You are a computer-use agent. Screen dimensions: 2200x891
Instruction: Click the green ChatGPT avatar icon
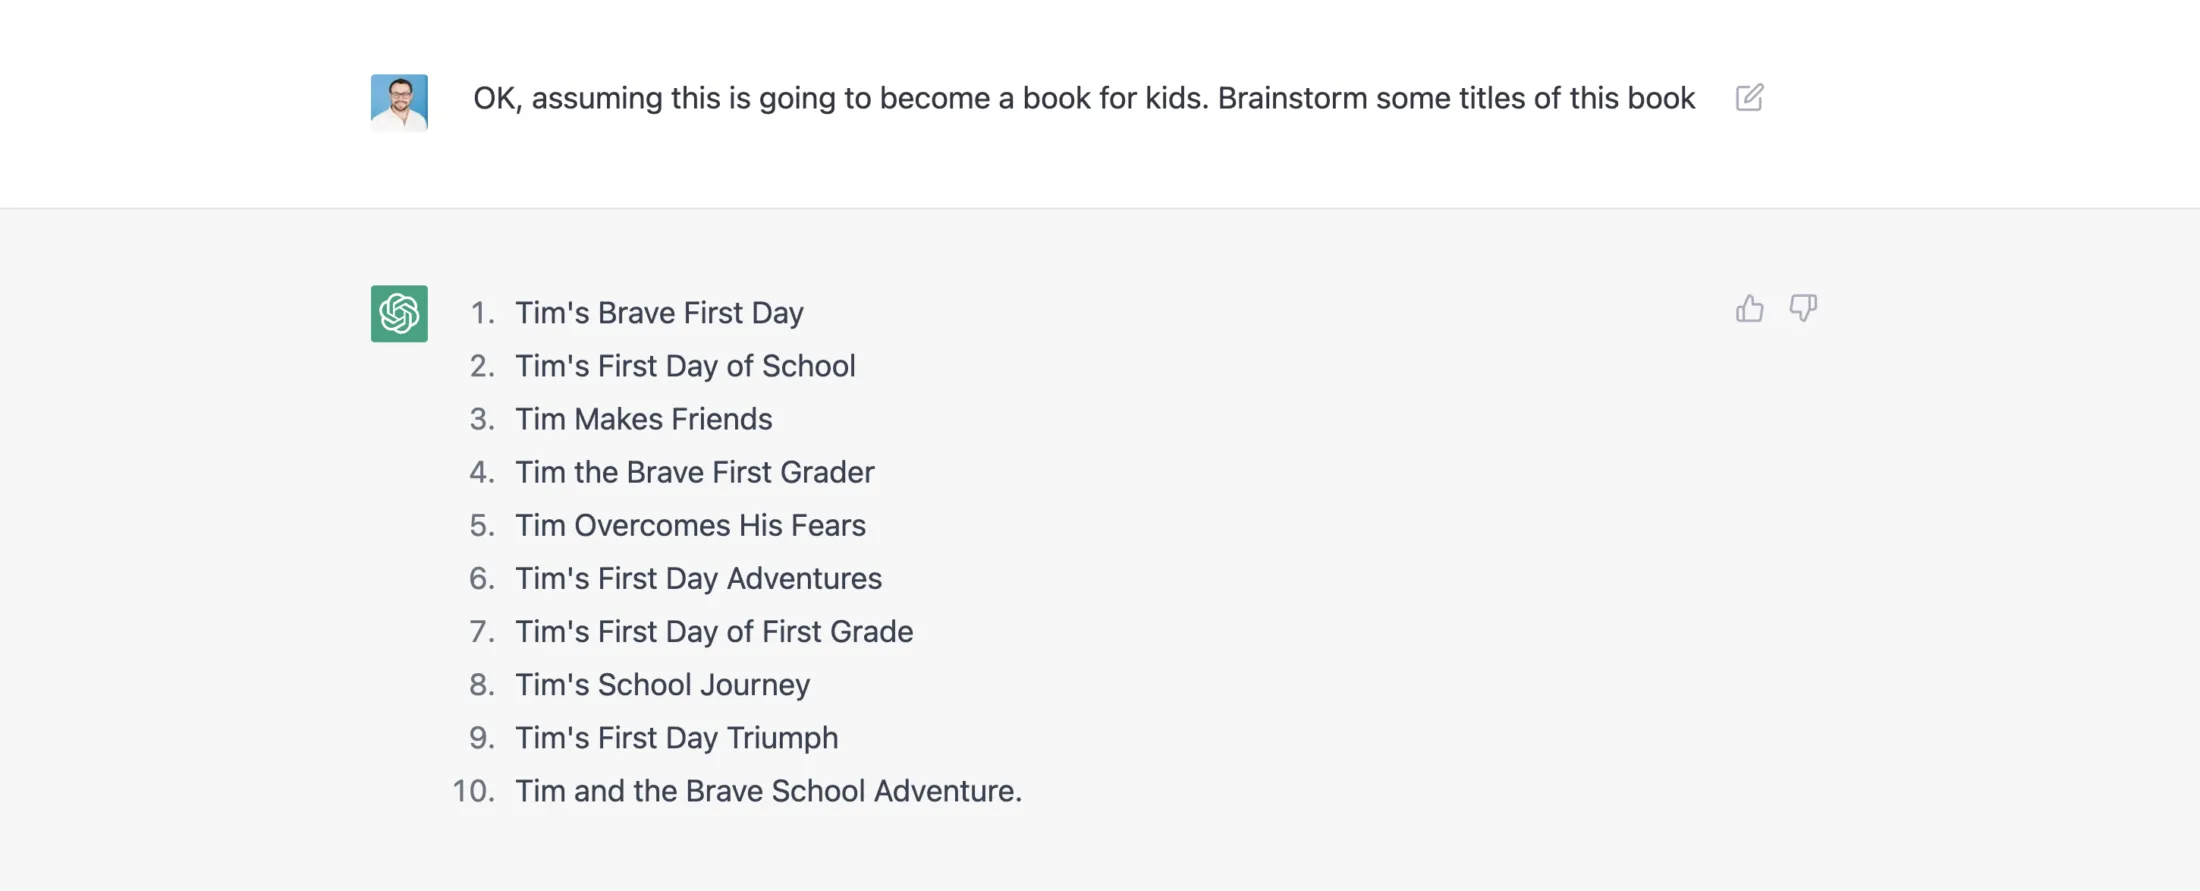(x=398, y=313)
